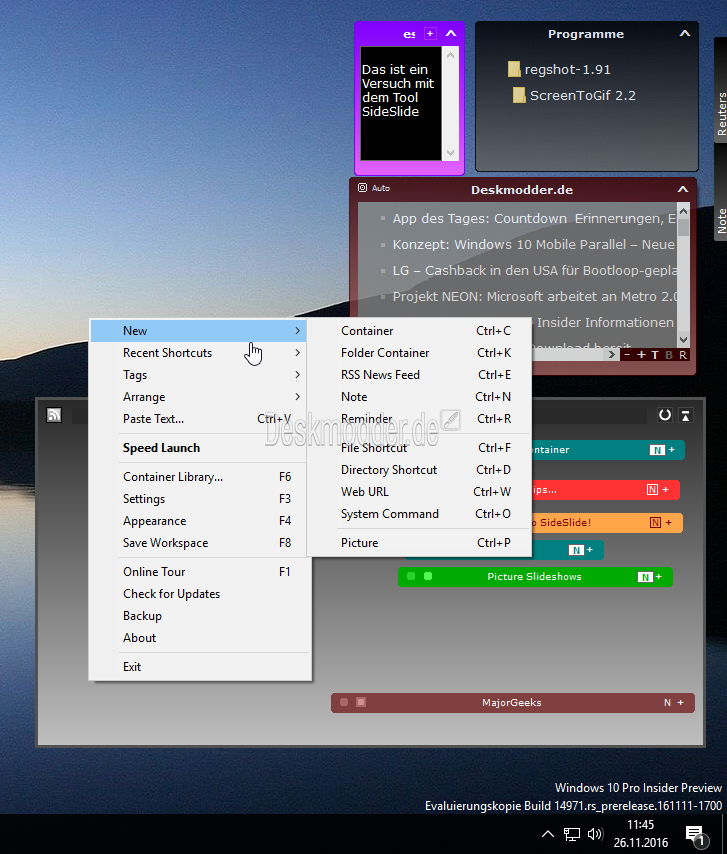Click the minus button in Deskmodder.de feed toolbar

pos(627,355)
